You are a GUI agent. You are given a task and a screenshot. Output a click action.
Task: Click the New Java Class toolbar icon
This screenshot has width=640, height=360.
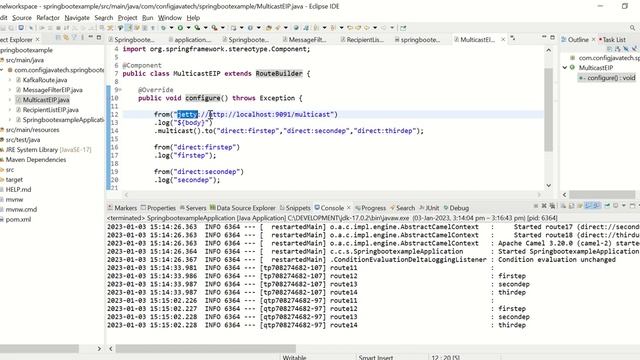[250, 28]
